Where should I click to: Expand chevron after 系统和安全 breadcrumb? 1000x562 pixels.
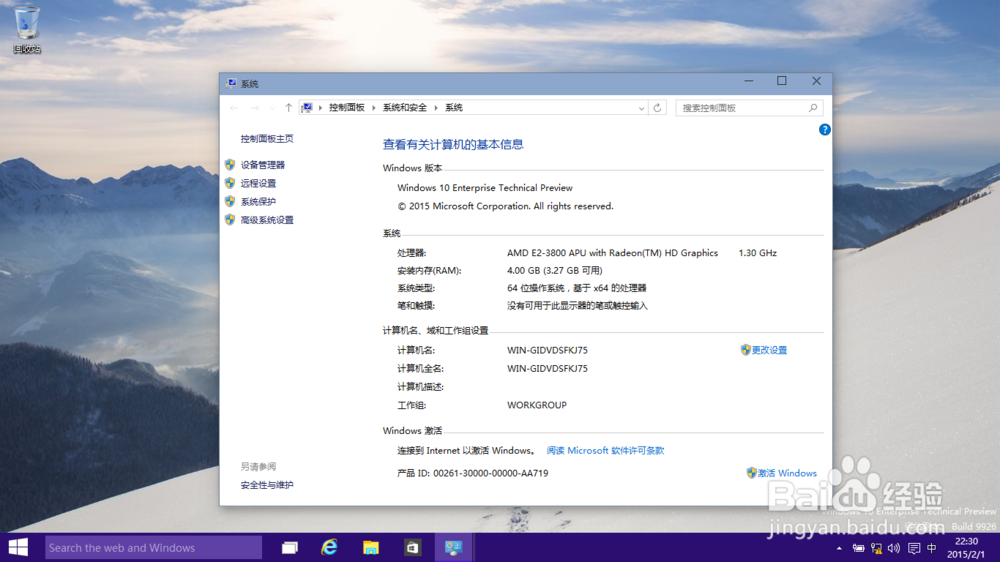click(x=436, y=108)
